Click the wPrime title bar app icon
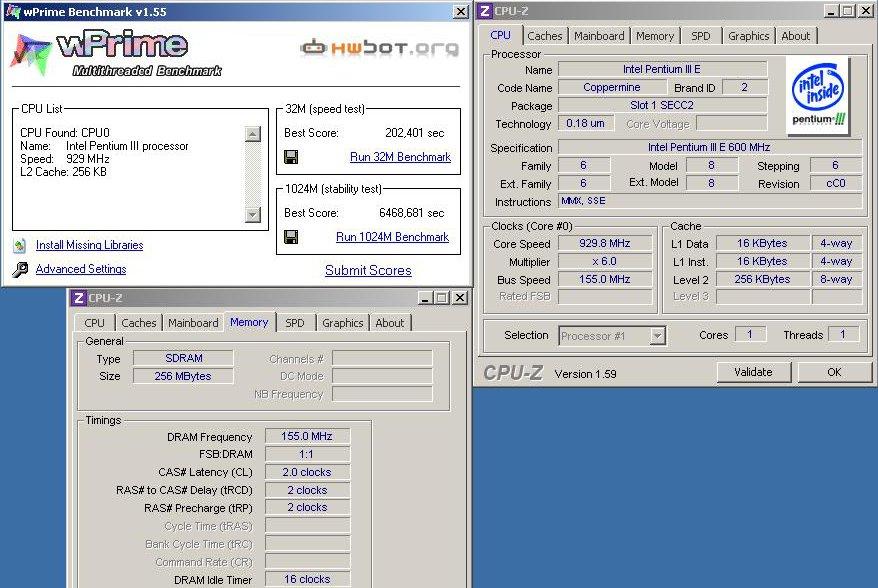Viewport: 878px width, 588px height. [13, 11]
